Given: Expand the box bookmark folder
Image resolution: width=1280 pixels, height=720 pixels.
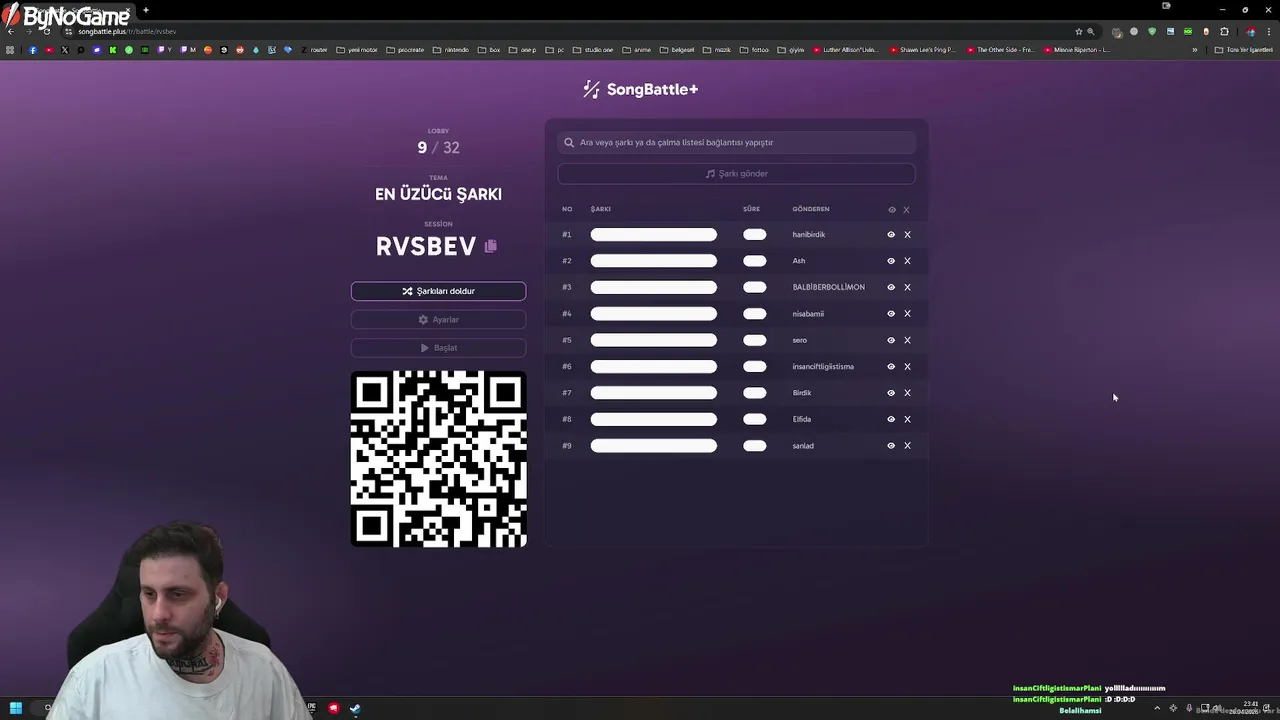Looking at the screenshot, I should (x=489, y=50).
